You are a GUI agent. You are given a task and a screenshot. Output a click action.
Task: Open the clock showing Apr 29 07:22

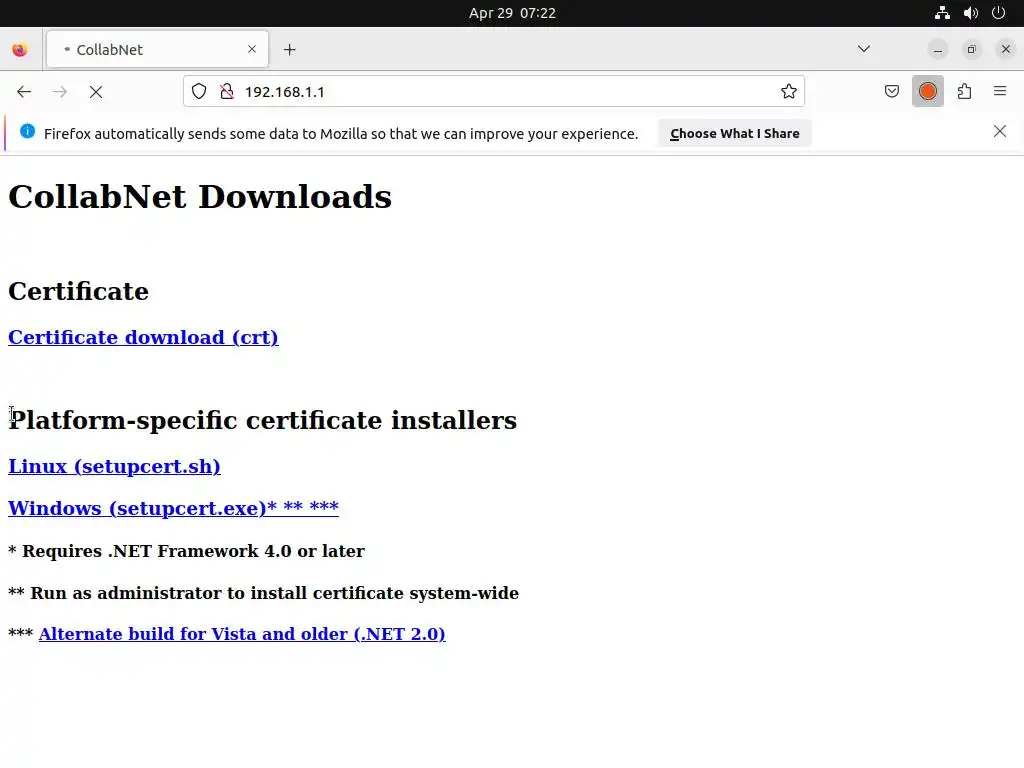pyautogui.click(x=512, y=13)
